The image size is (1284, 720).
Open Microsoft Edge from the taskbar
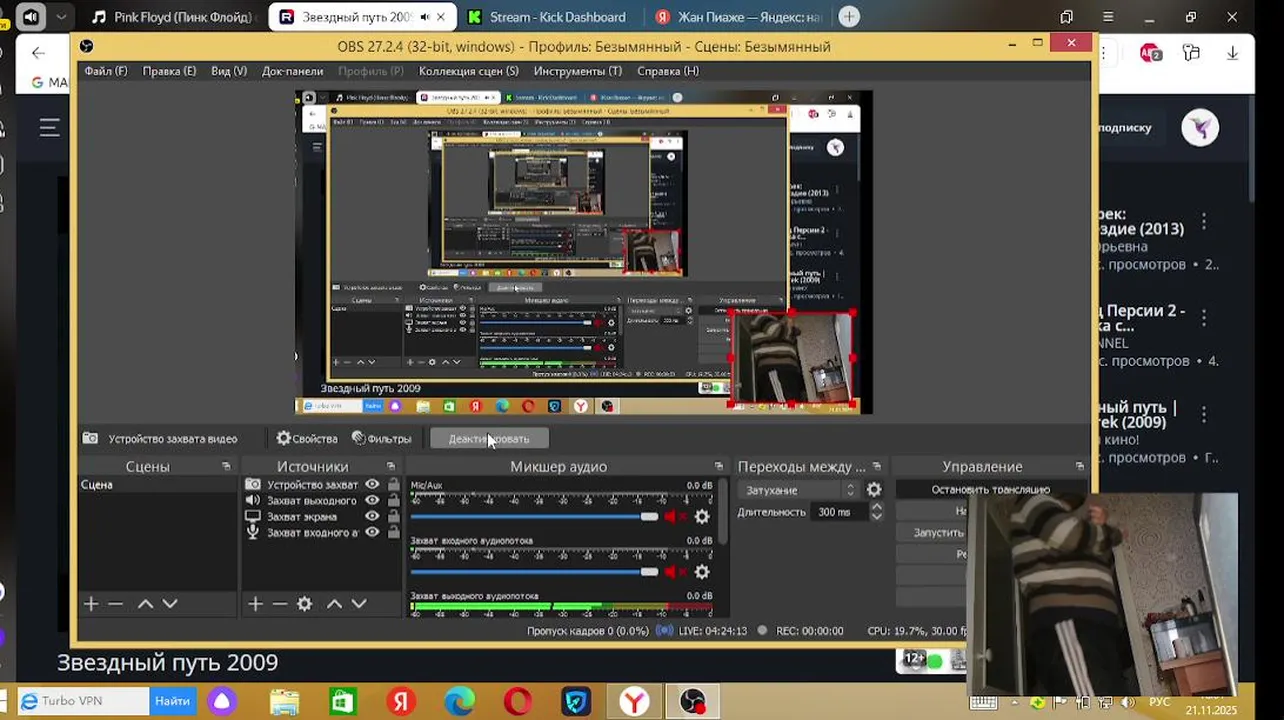coord(459,702)
